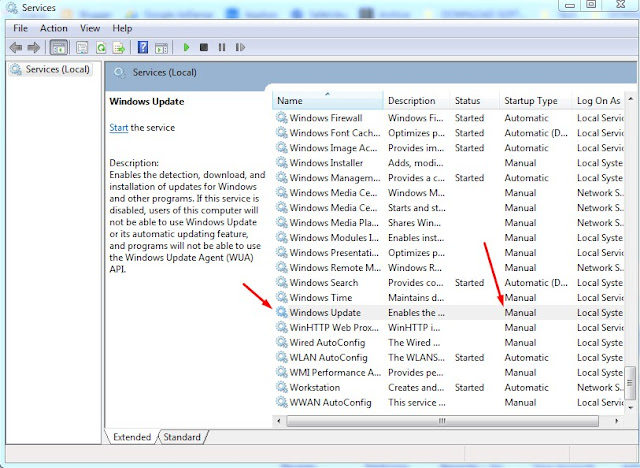Click gear icon next to WMI Performance Adapter

282,372
